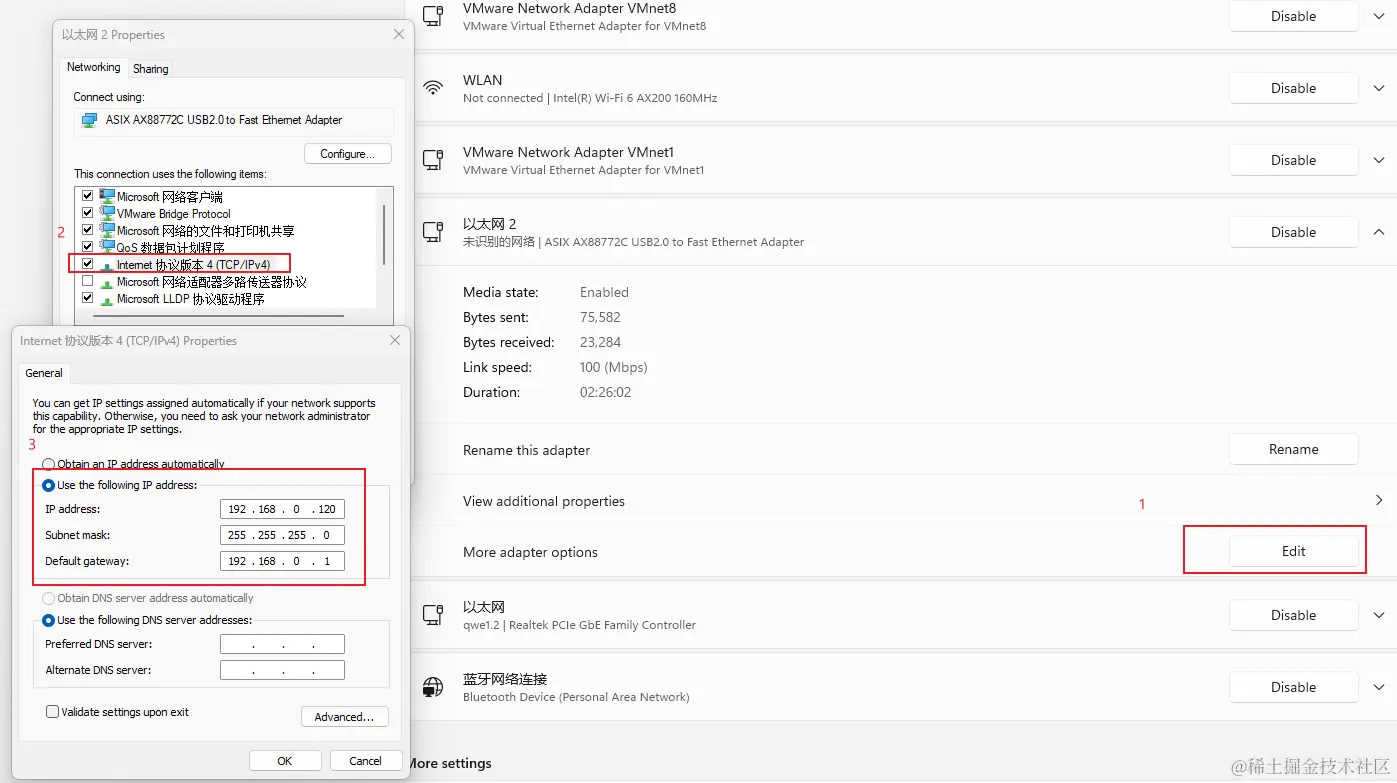1397x783 pixels.
Task: Toggle the QoS 数据包计划程序 checkbox
Action: tap(88, 247)
